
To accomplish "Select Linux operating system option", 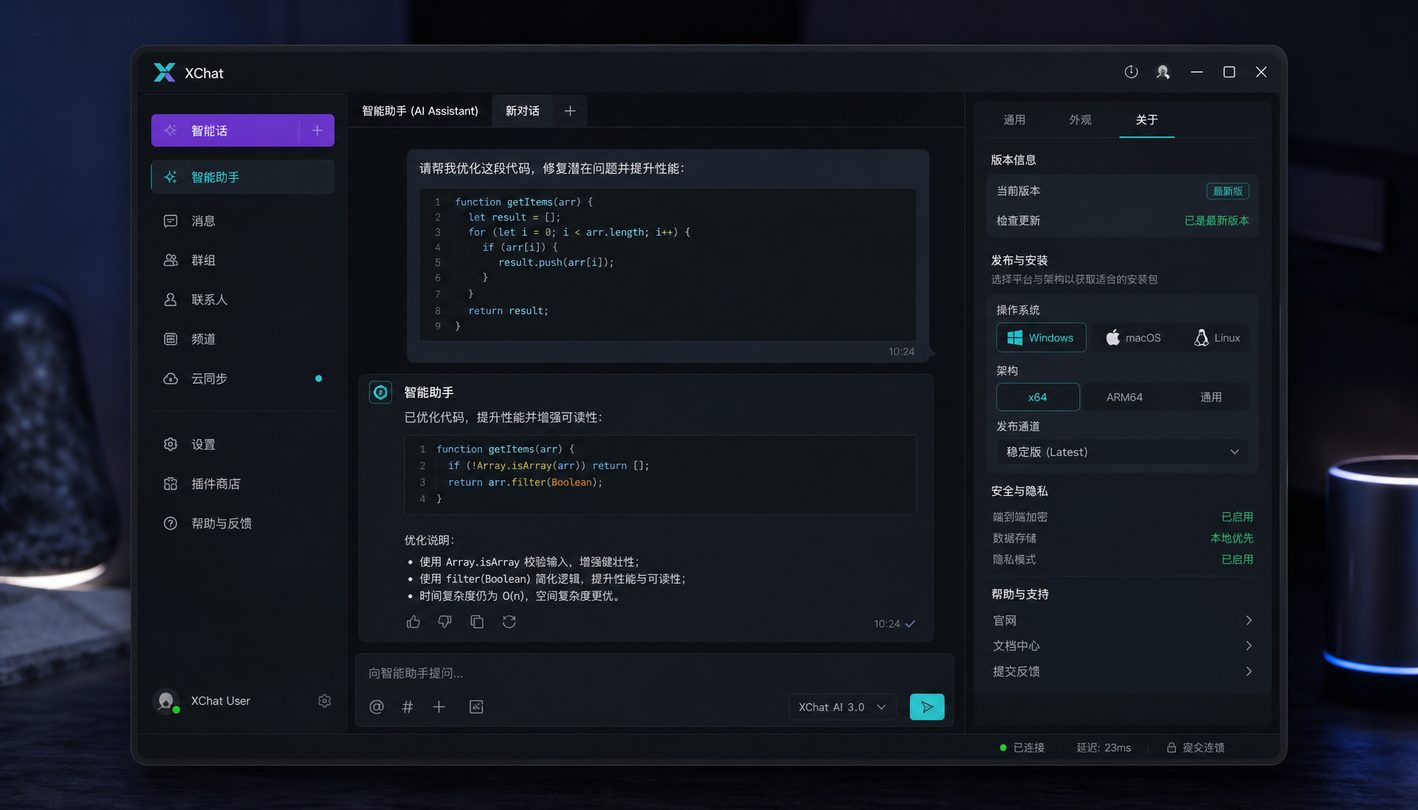I will 1217,338.
